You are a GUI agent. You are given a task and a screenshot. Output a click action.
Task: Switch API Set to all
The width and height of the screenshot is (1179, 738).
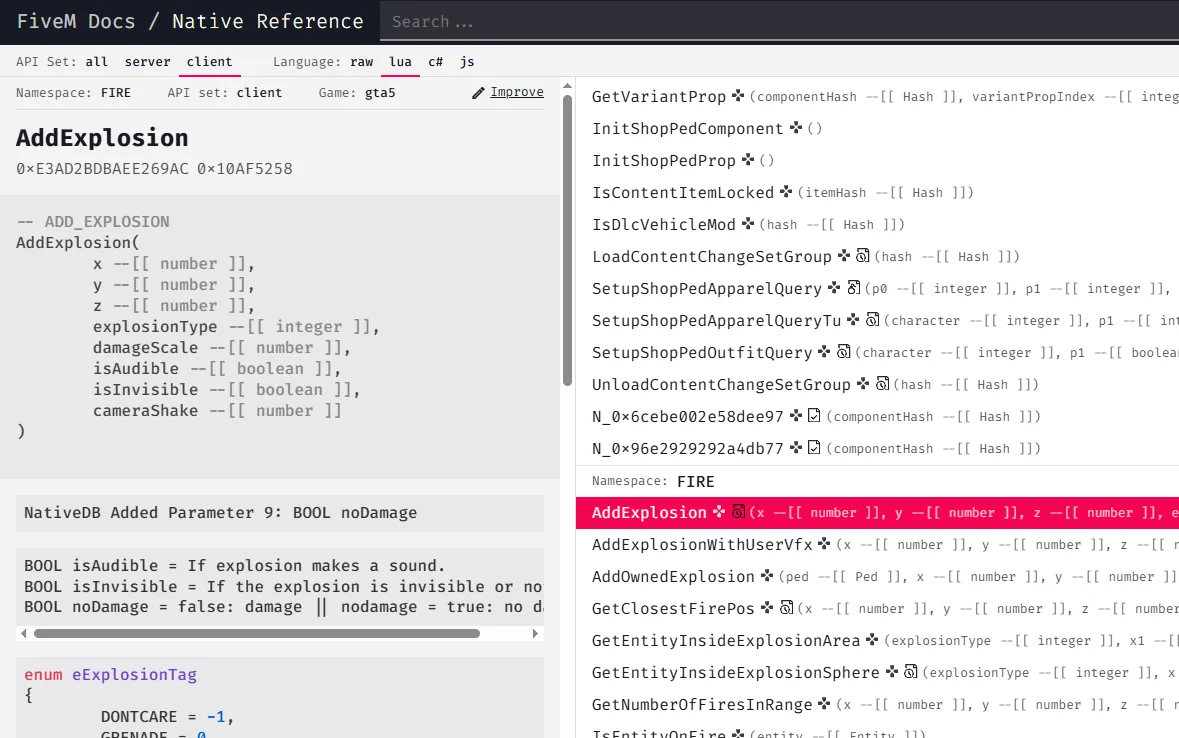coord(96,61)
